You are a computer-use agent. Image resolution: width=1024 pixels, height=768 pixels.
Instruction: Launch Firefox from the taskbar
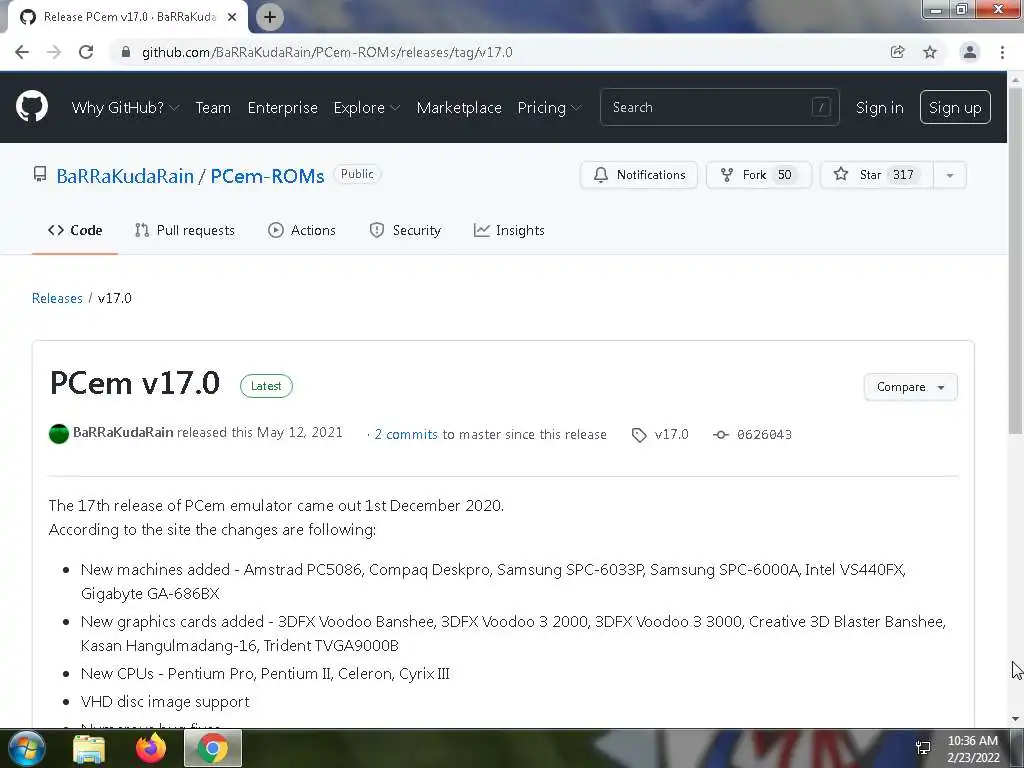151,748
